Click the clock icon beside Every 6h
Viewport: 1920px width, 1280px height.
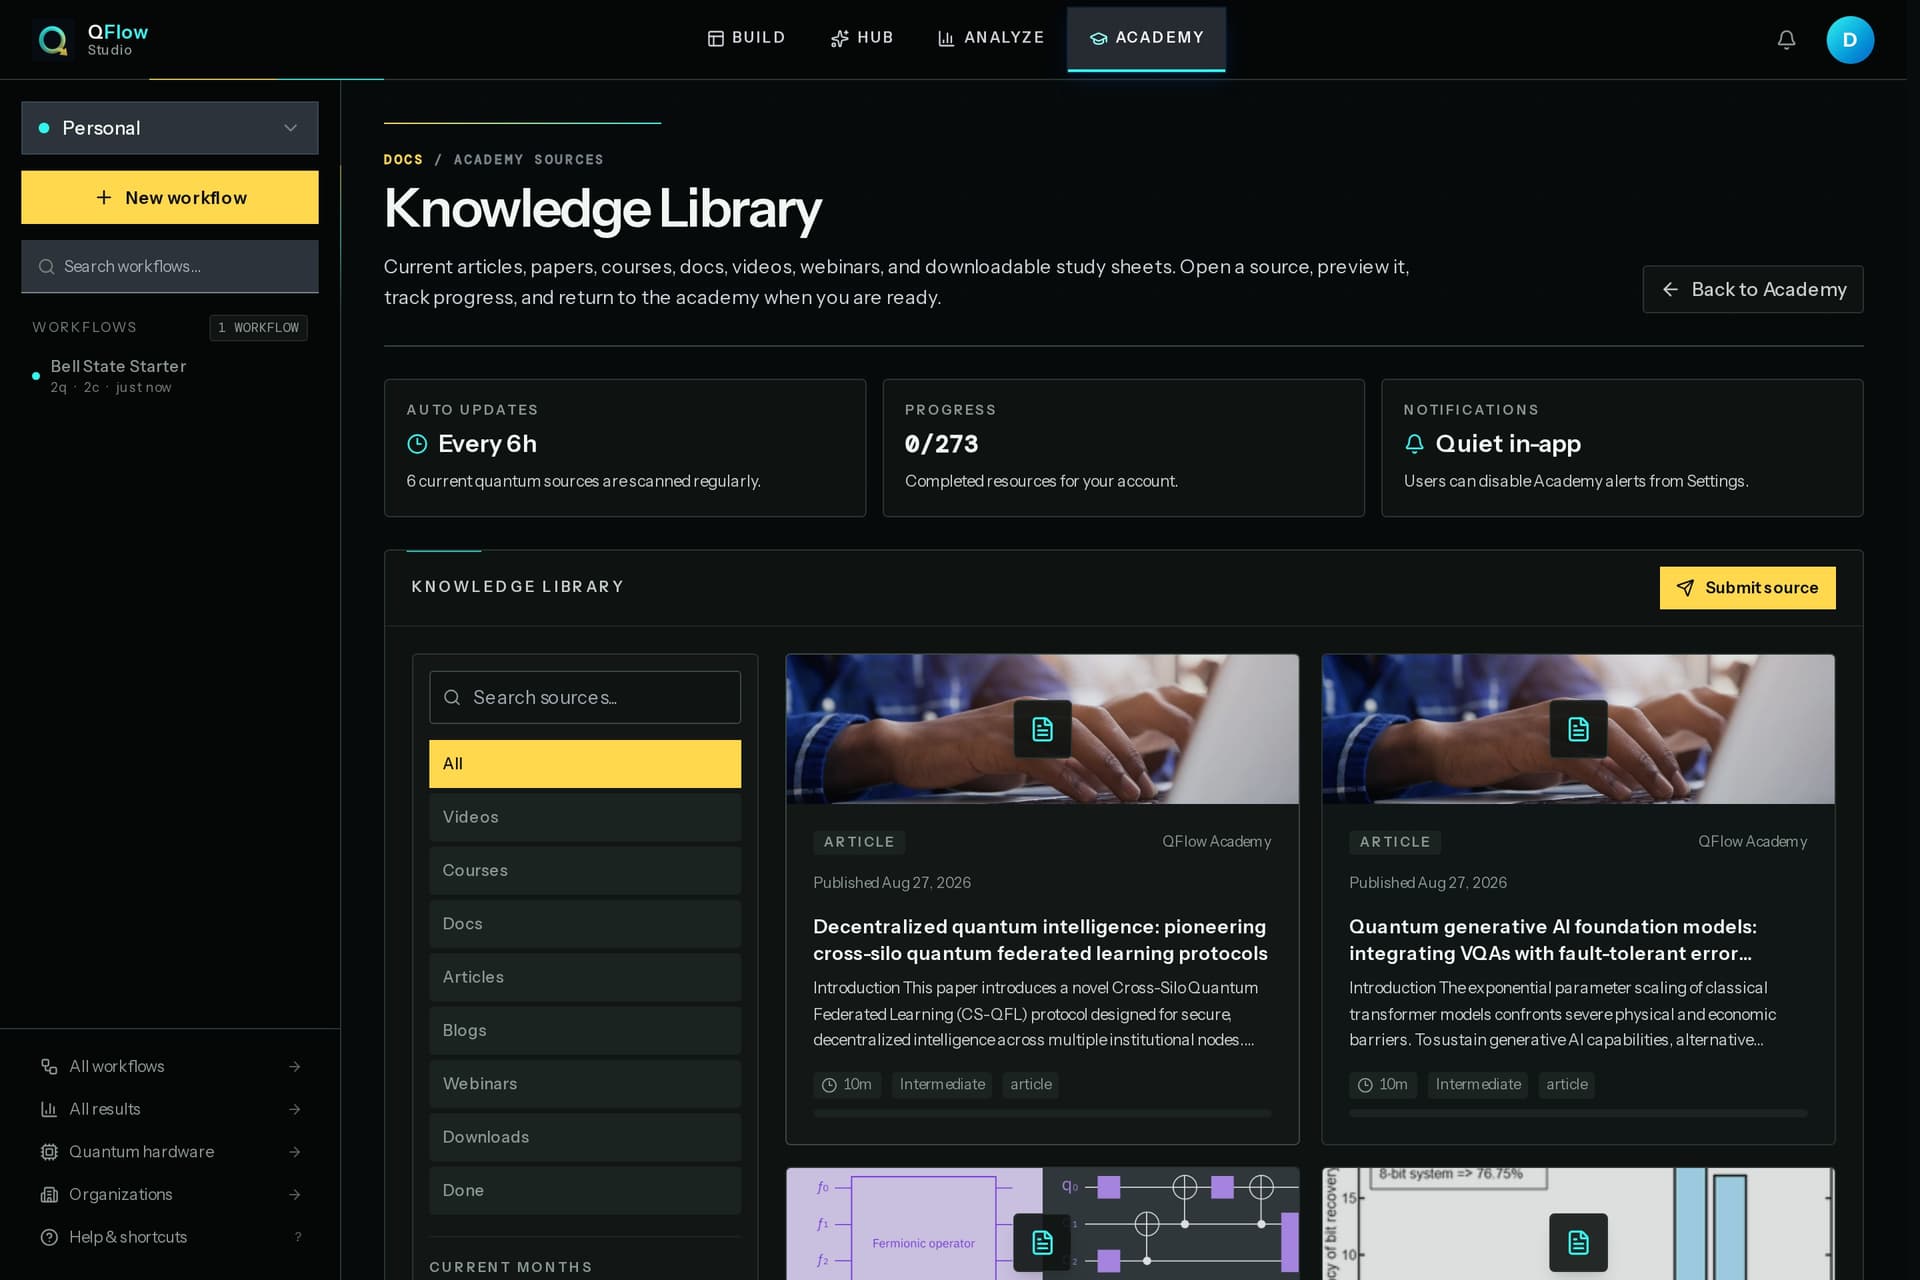417,444
